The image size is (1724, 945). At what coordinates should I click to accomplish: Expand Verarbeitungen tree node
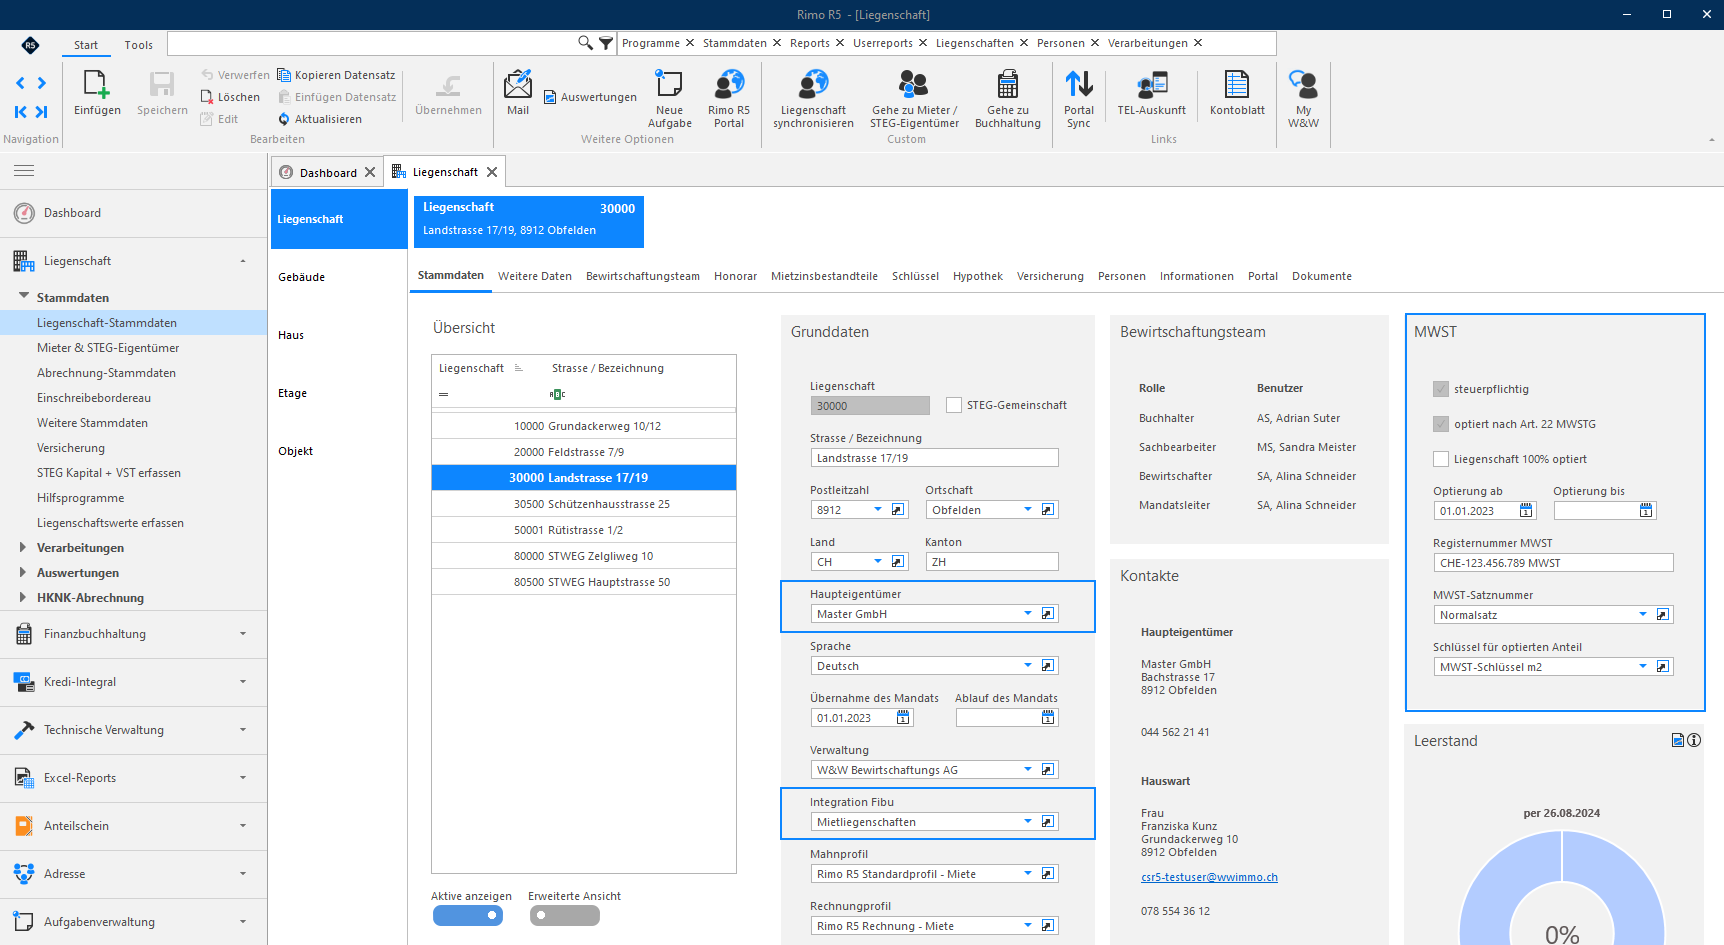[x=23, y=548]
